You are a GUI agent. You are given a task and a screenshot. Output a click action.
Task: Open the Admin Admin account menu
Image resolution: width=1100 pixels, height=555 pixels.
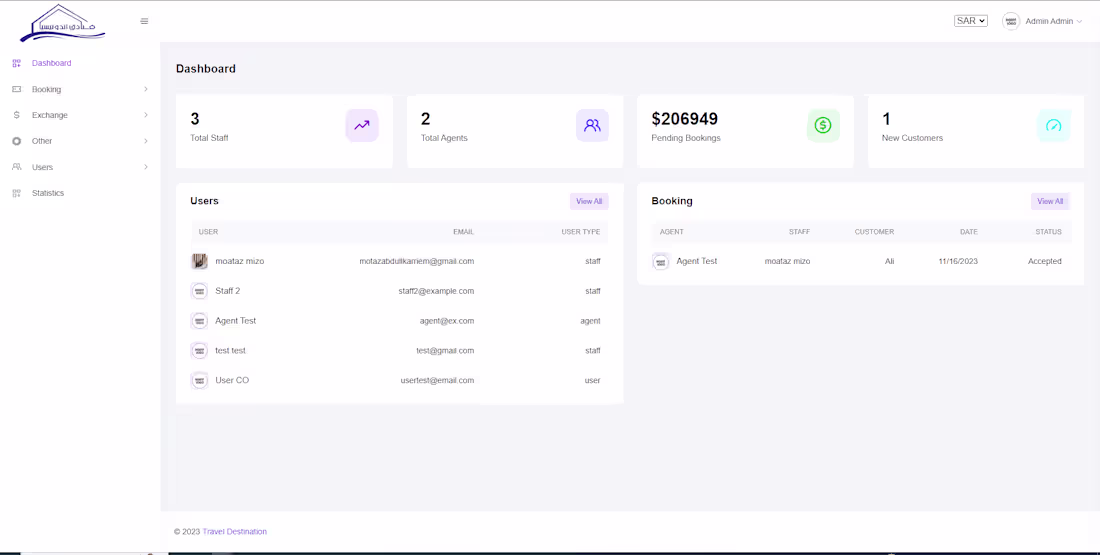pyautogui.click(x=1054, y=21)
